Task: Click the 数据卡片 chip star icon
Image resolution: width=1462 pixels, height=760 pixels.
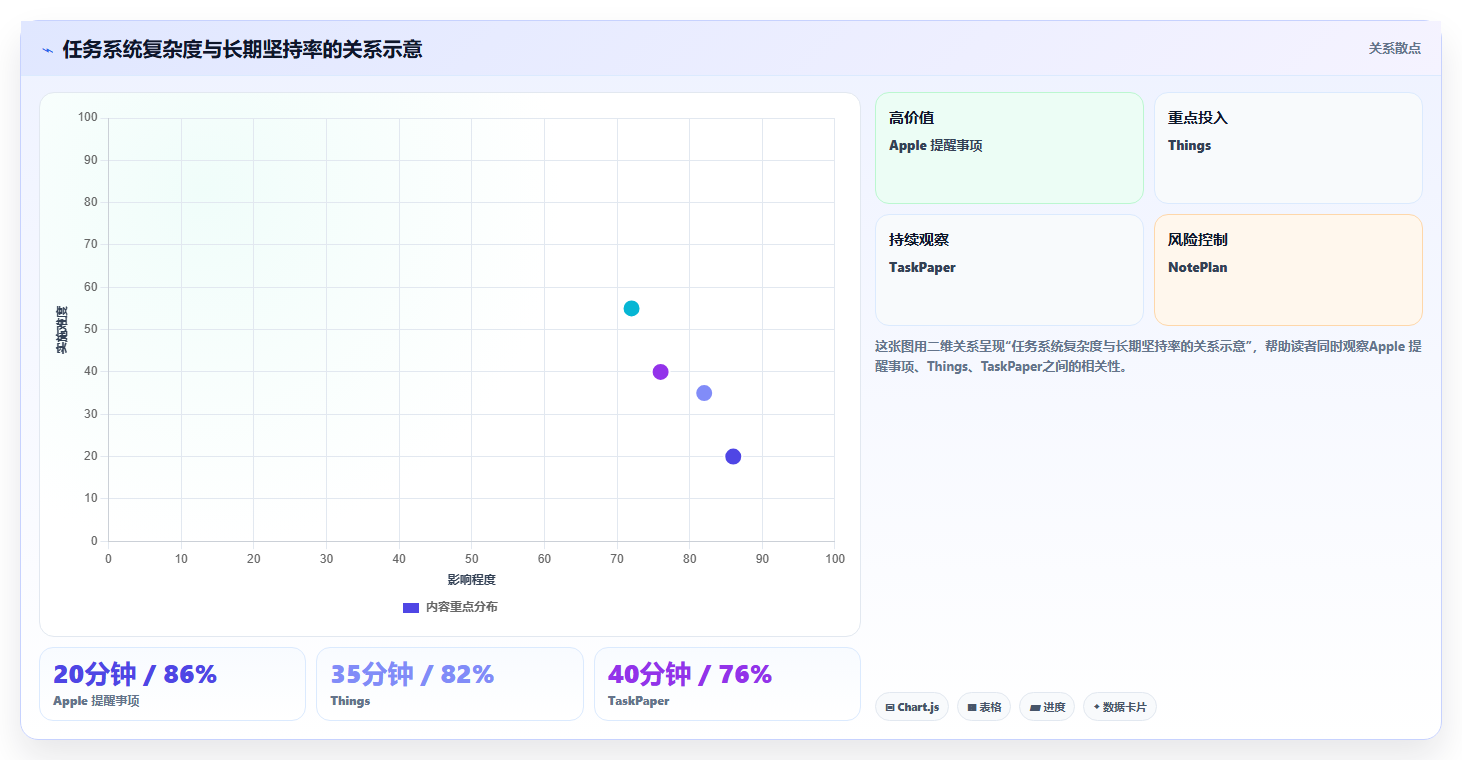Action: pyautogui.click(x=1097, y=707)
